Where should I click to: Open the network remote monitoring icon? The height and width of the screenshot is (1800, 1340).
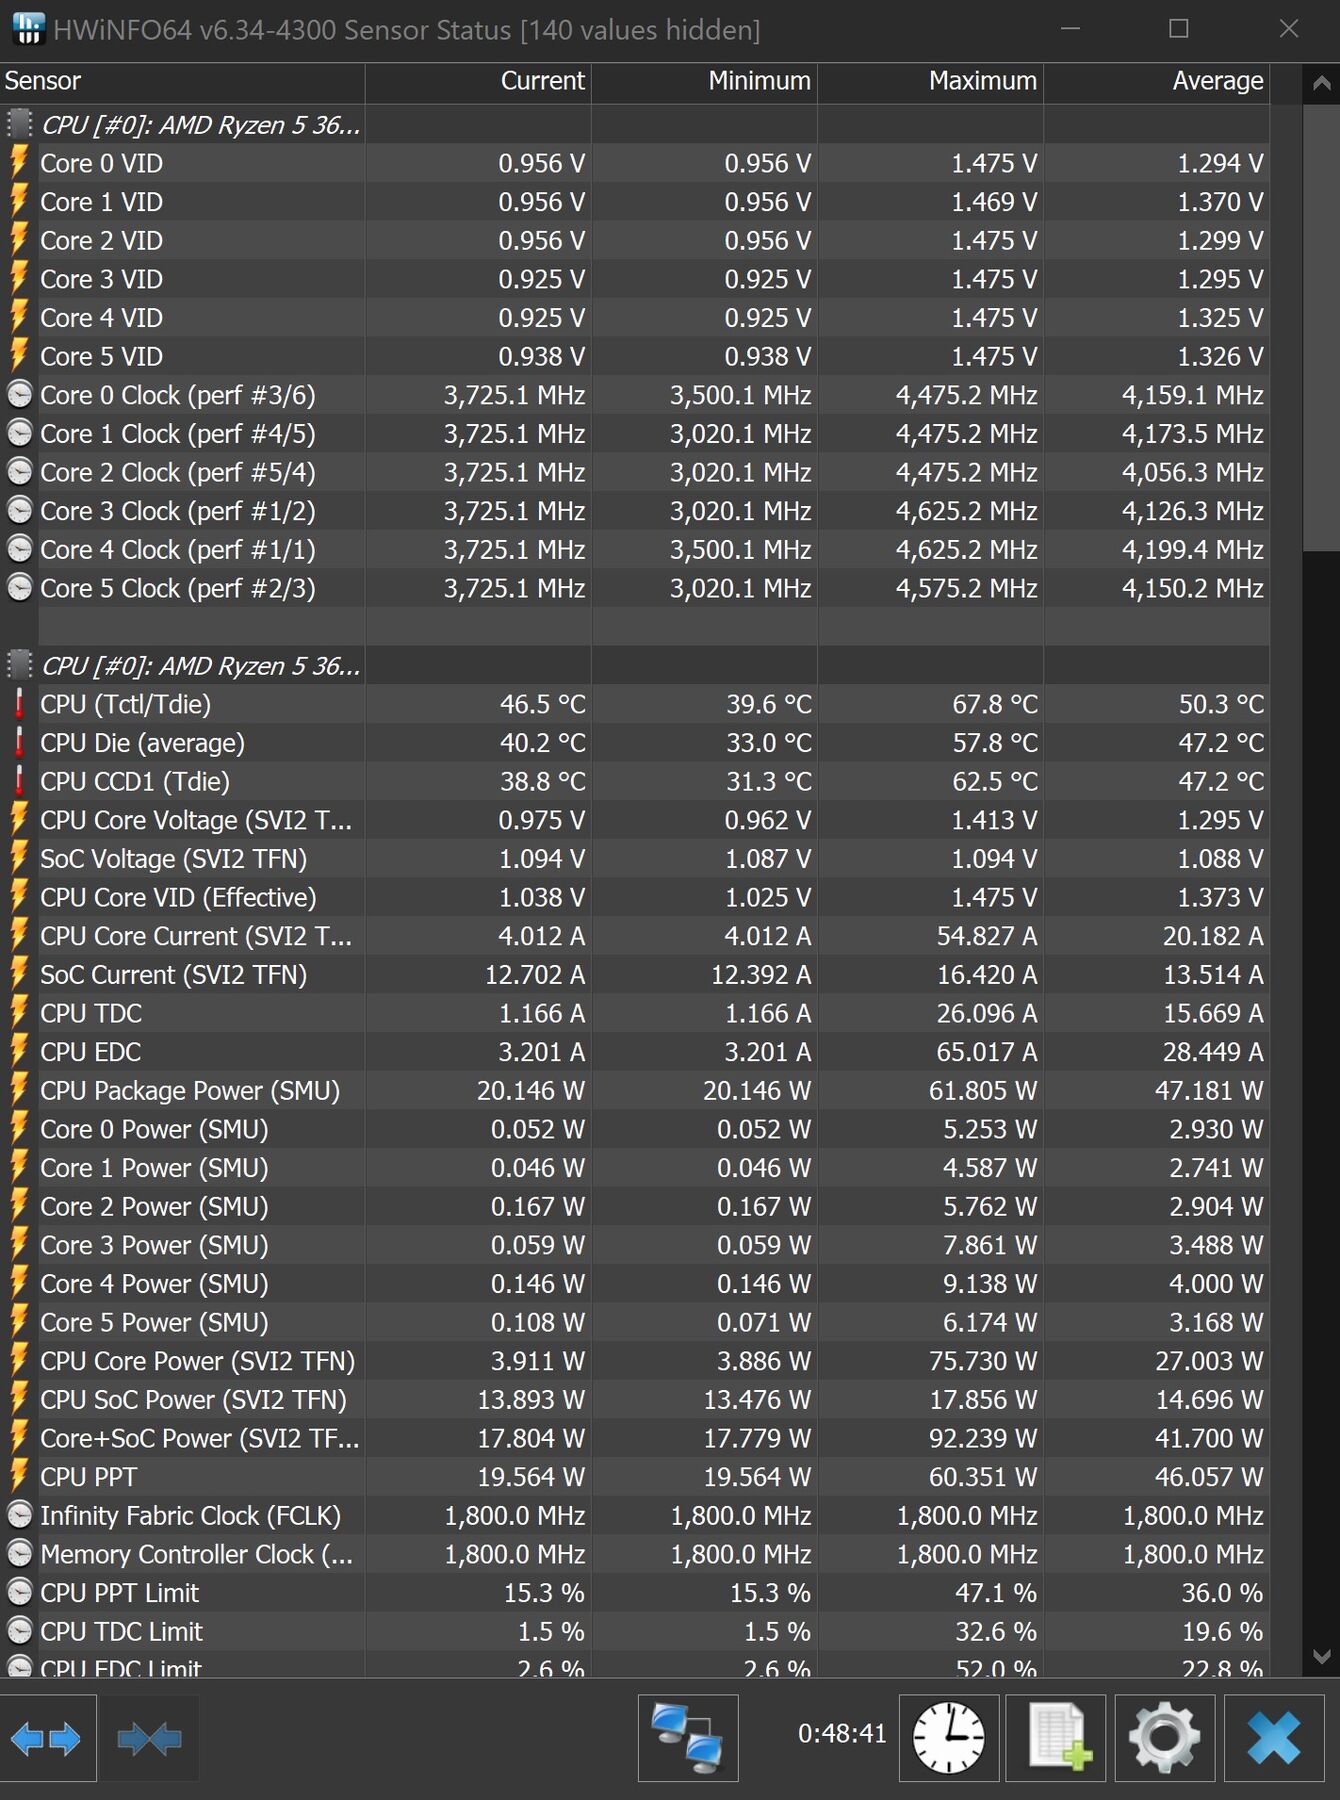[688, 1739]
